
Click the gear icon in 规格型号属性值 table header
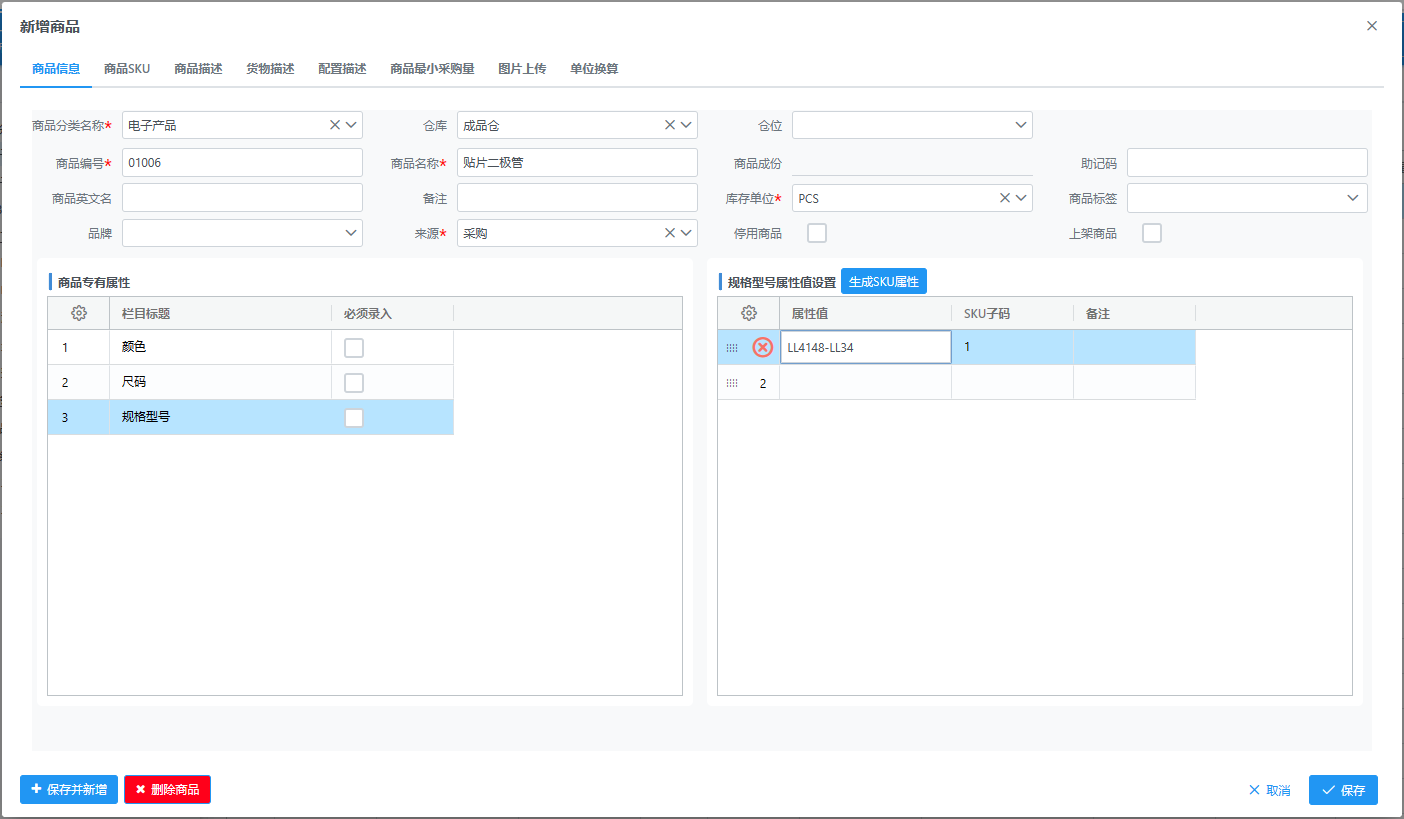[749, 313]
